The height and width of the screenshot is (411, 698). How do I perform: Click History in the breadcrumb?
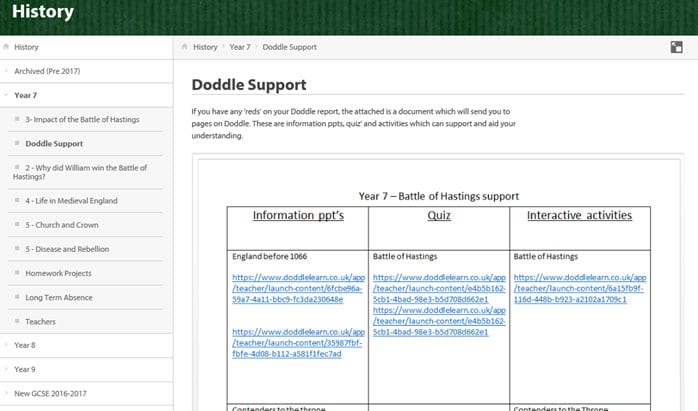205,47
